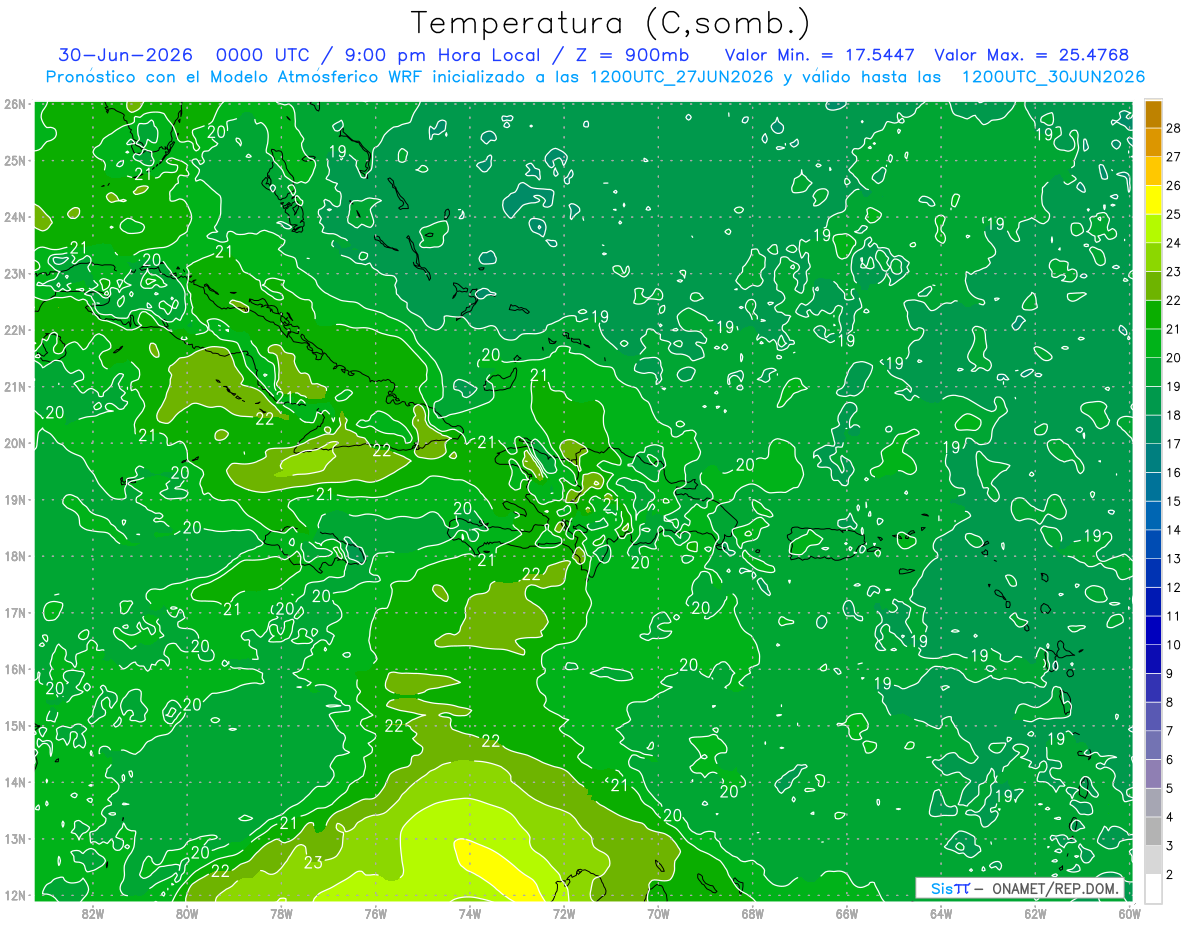This screenshot has height=927, width=1200.
Task: Click the Valor Min. = 17.5447 readout
Action: pyautogui.click(x=819, y=55)
